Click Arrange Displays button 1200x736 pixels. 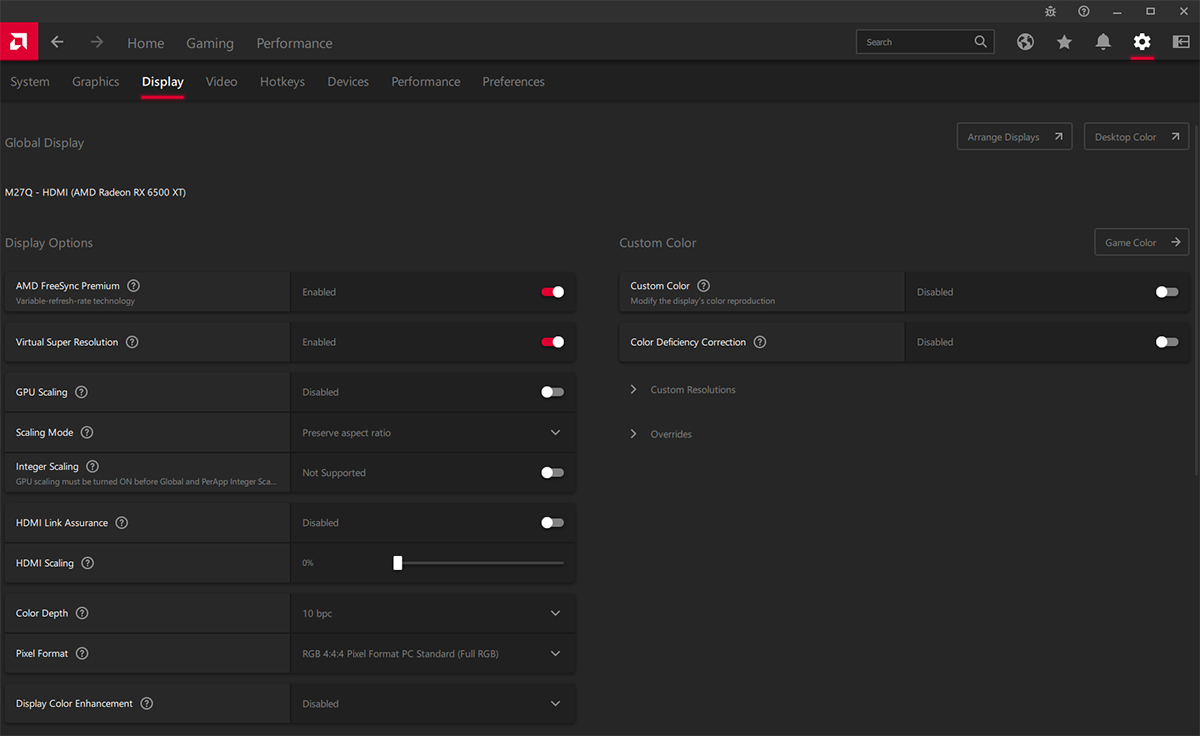[x=1015, y=137]
